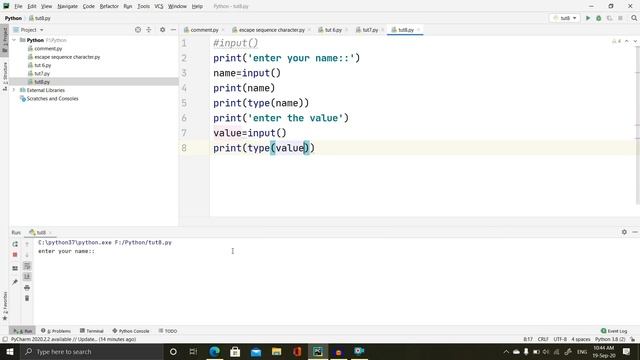Click the UTF-8 encoding status widget
640x360 pixels.
[x=560, y=339]
